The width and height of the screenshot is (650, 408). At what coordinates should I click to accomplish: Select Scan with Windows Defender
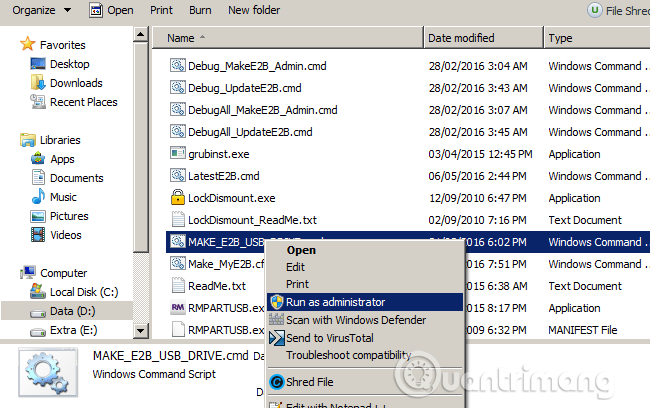coord(356,320)
